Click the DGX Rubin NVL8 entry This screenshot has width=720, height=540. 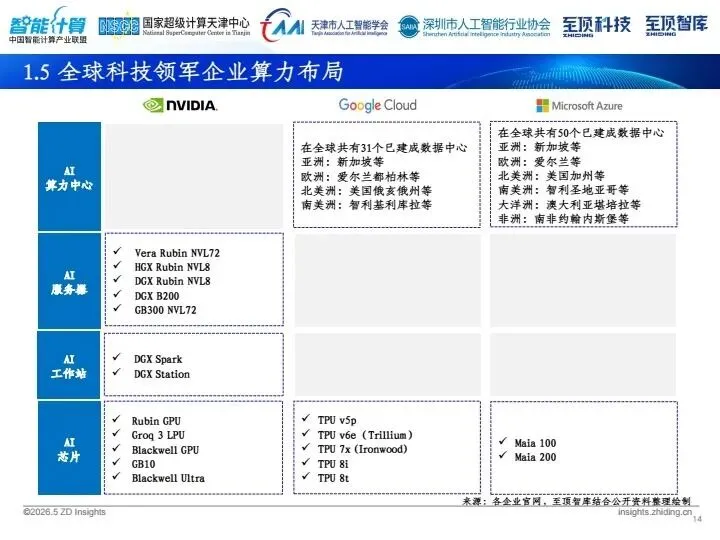click(172, 281)
